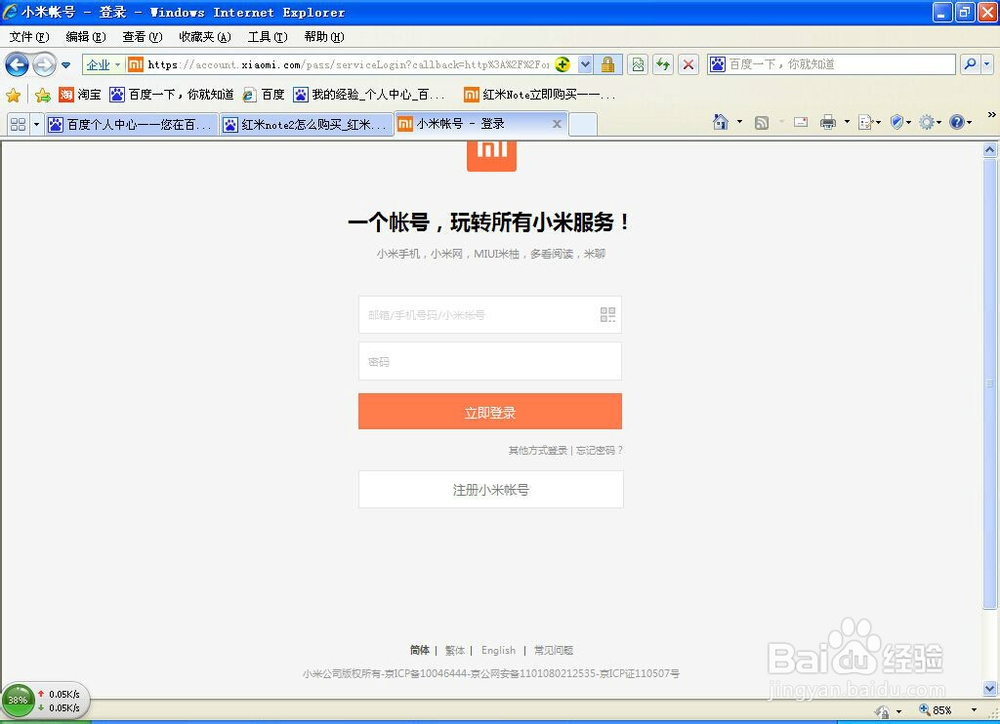1000x724 pixels.
Task: Refresh the page with green arrows icon
Action: [x=663, y=64]
